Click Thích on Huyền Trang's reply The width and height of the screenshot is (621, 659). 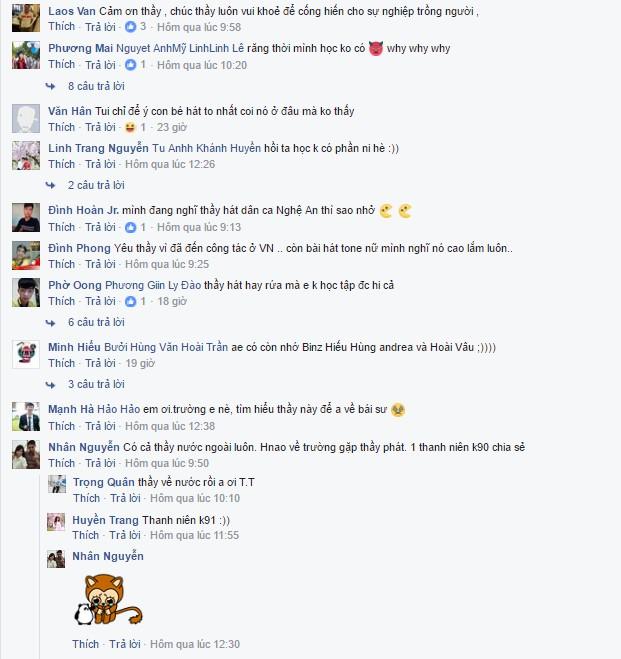pos(86,535)
